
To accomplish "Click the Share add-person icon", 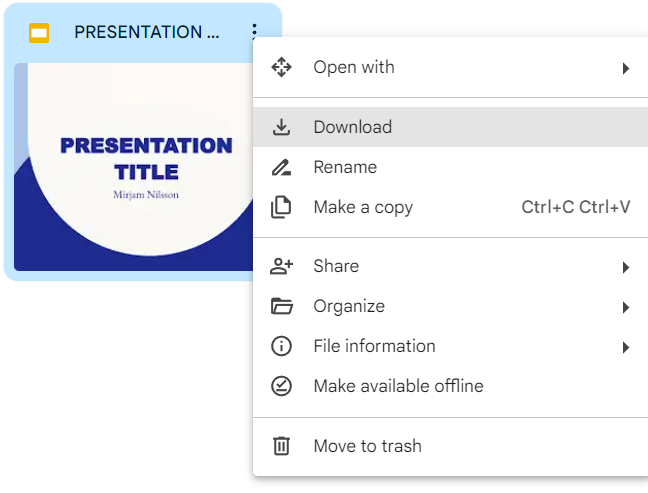I will [x=282, y=266].
